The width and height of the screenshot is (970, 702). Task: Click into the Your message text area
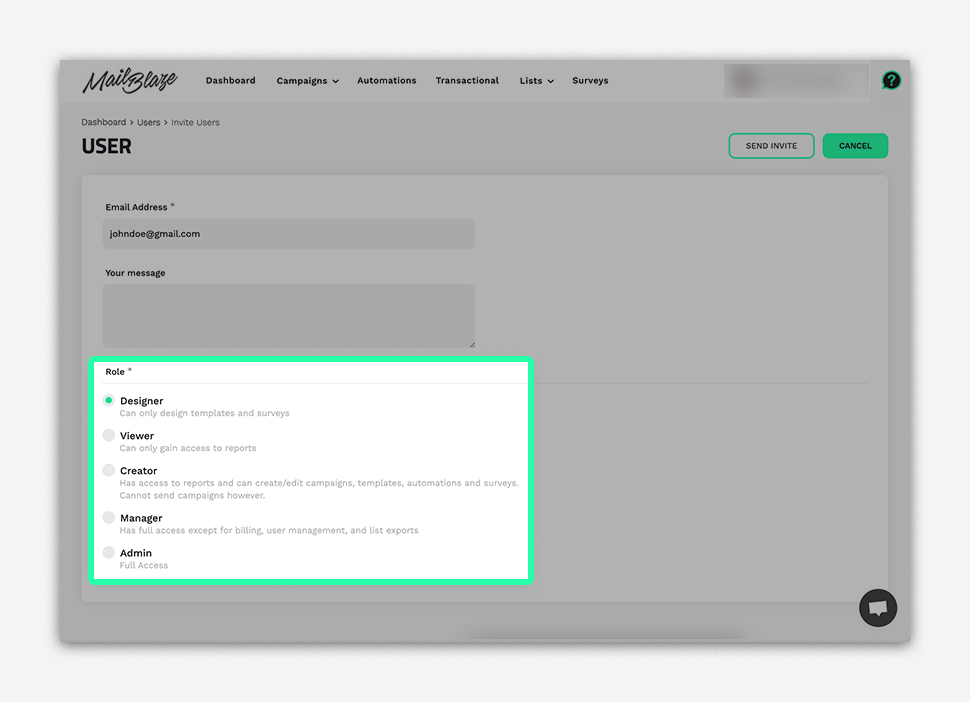pos(288,315)
